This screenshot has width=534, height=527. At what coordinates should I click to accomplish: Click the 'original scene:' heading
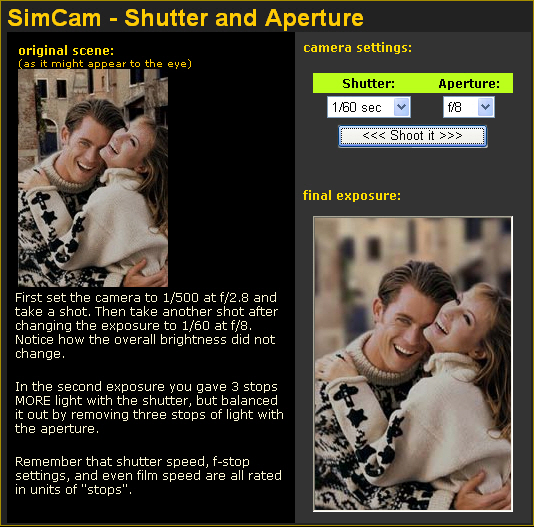[66, 51]
